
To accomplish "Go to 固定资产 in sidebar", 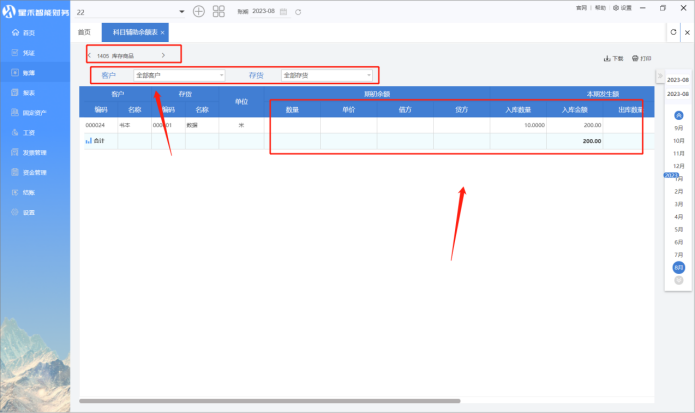I will point(34,112).
